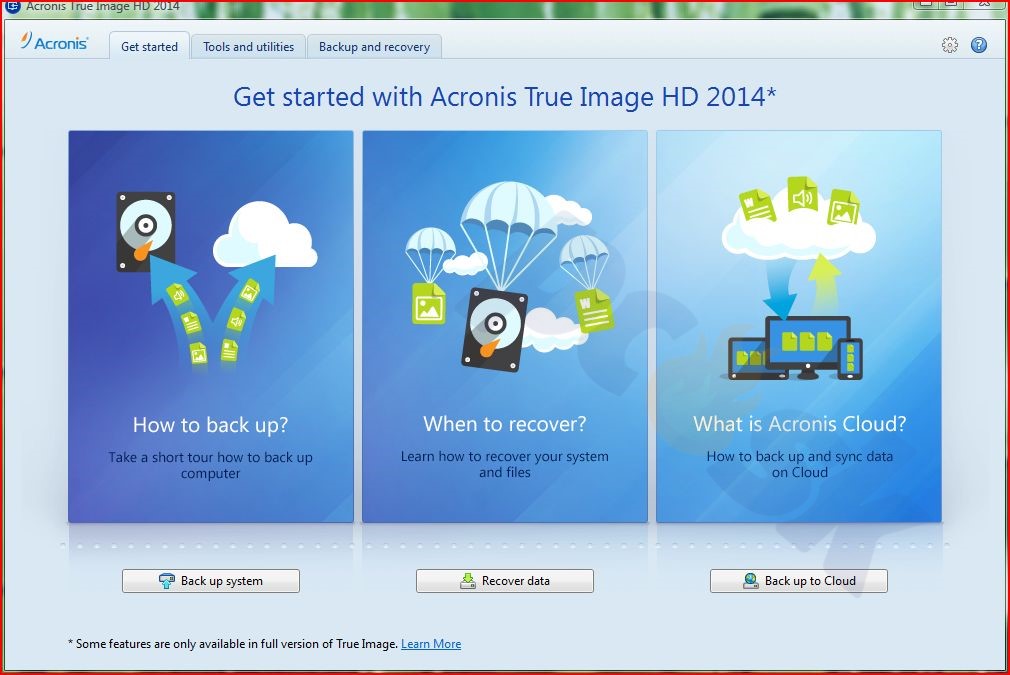The width and height of the screenshot is (1010, 675).
Task: Click the Recover data button
Action: click(504, 580)
